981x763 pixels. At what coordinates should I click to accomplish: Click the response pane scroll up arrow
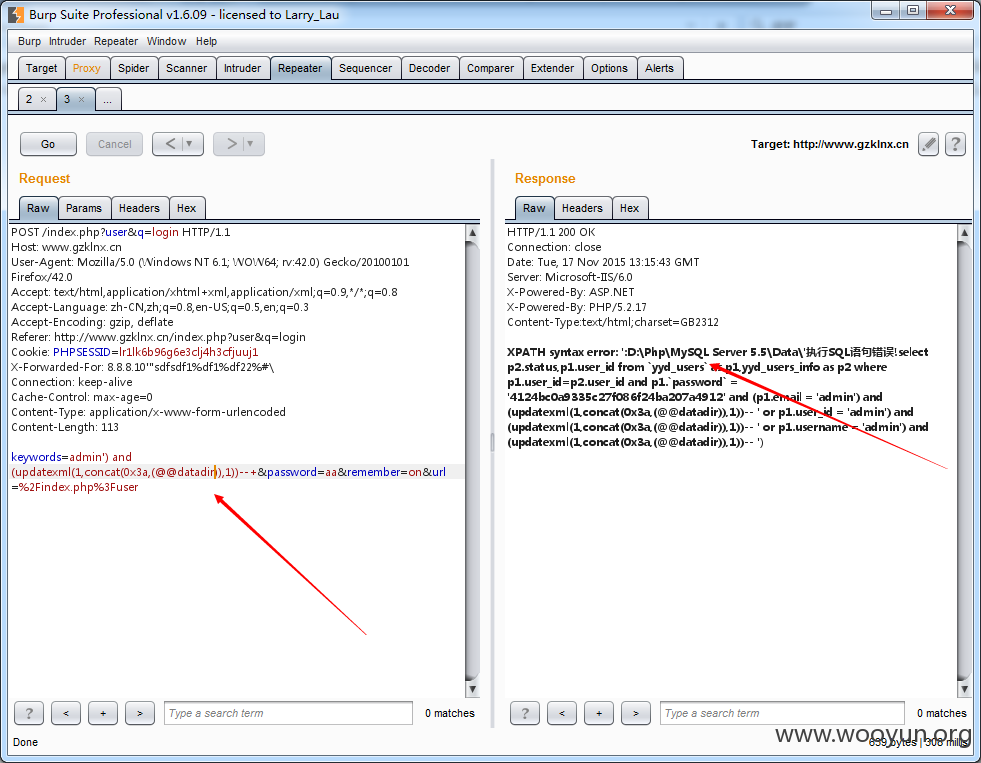tap(964, 233)
